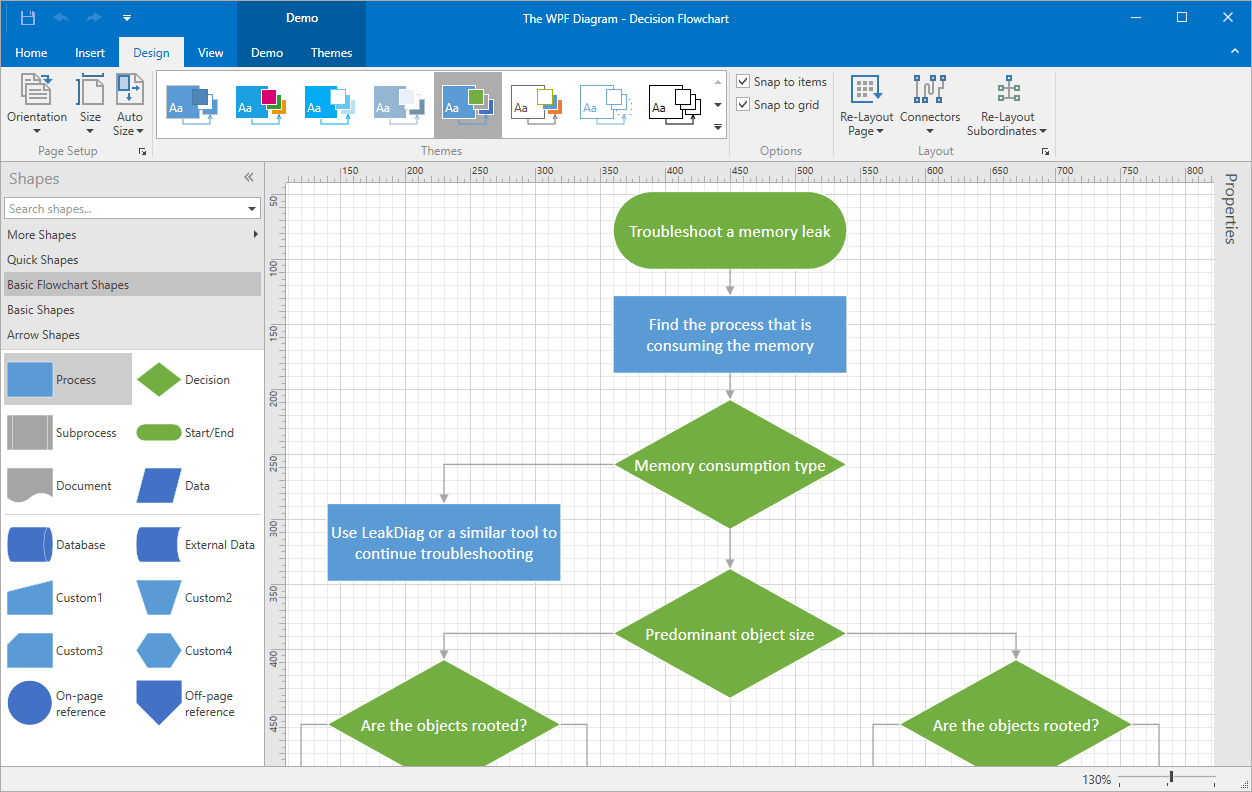
Task: Toggle the Process shape selection
Action: click(x=67, y=378)
